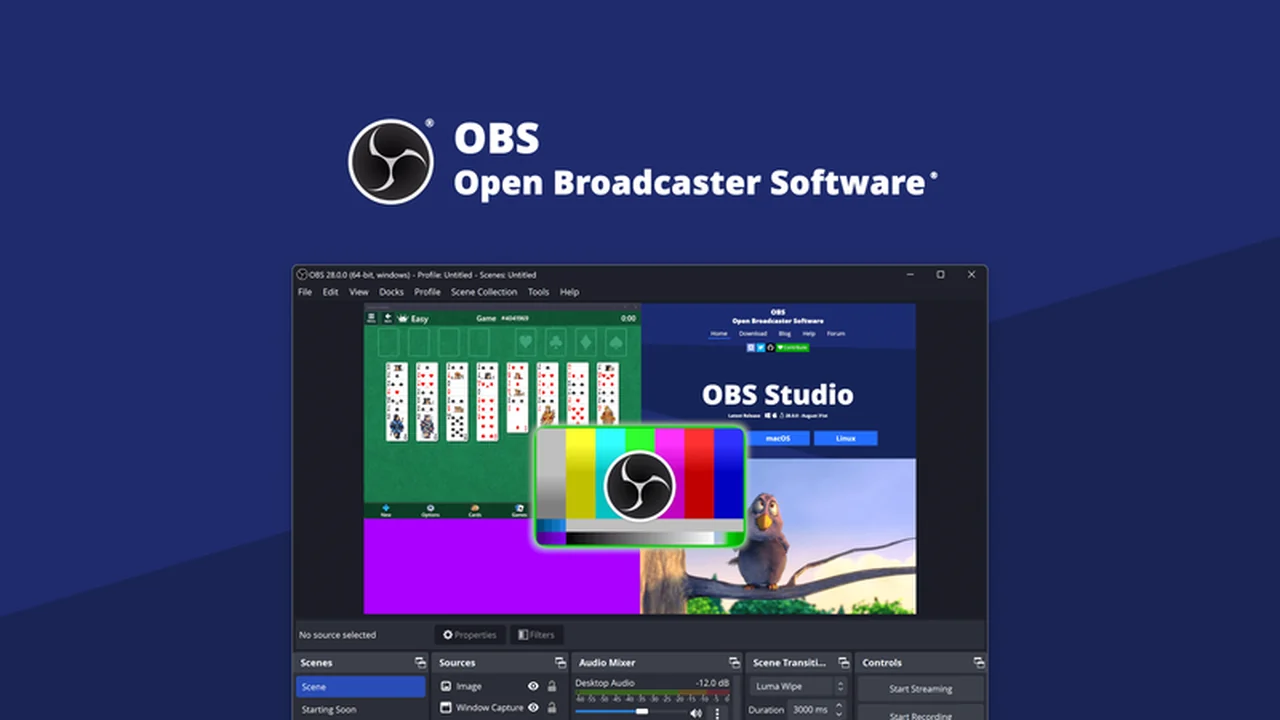Open the Help menu

click(569, 292)
